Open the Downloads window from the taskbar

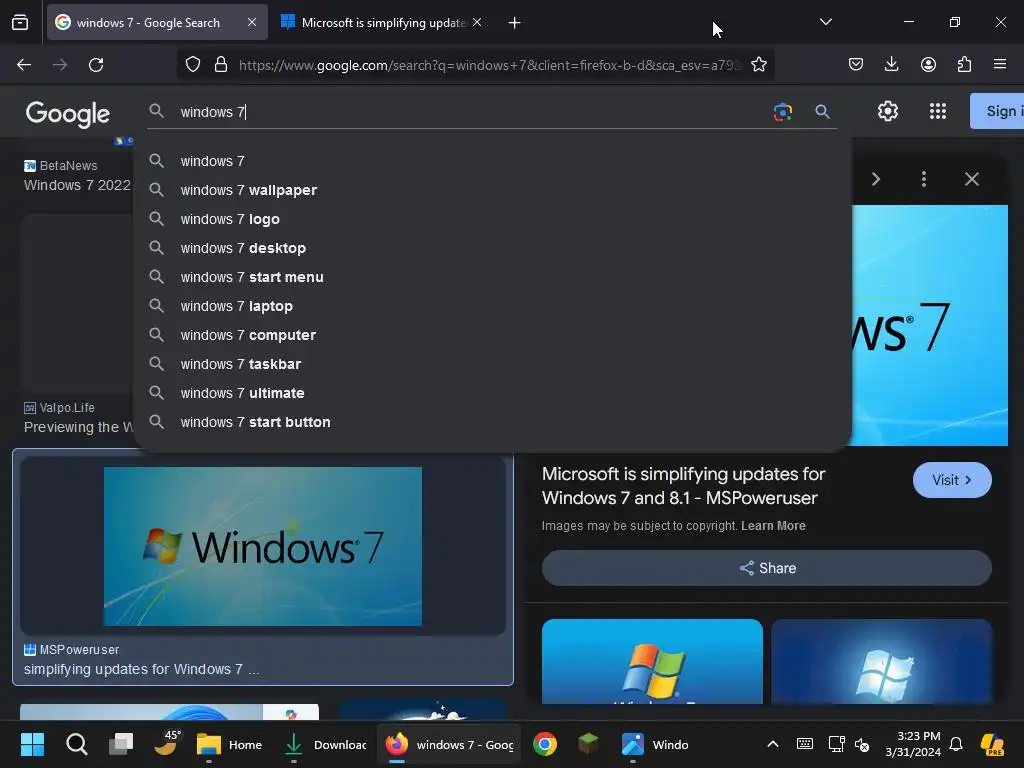tap(327, 744)
